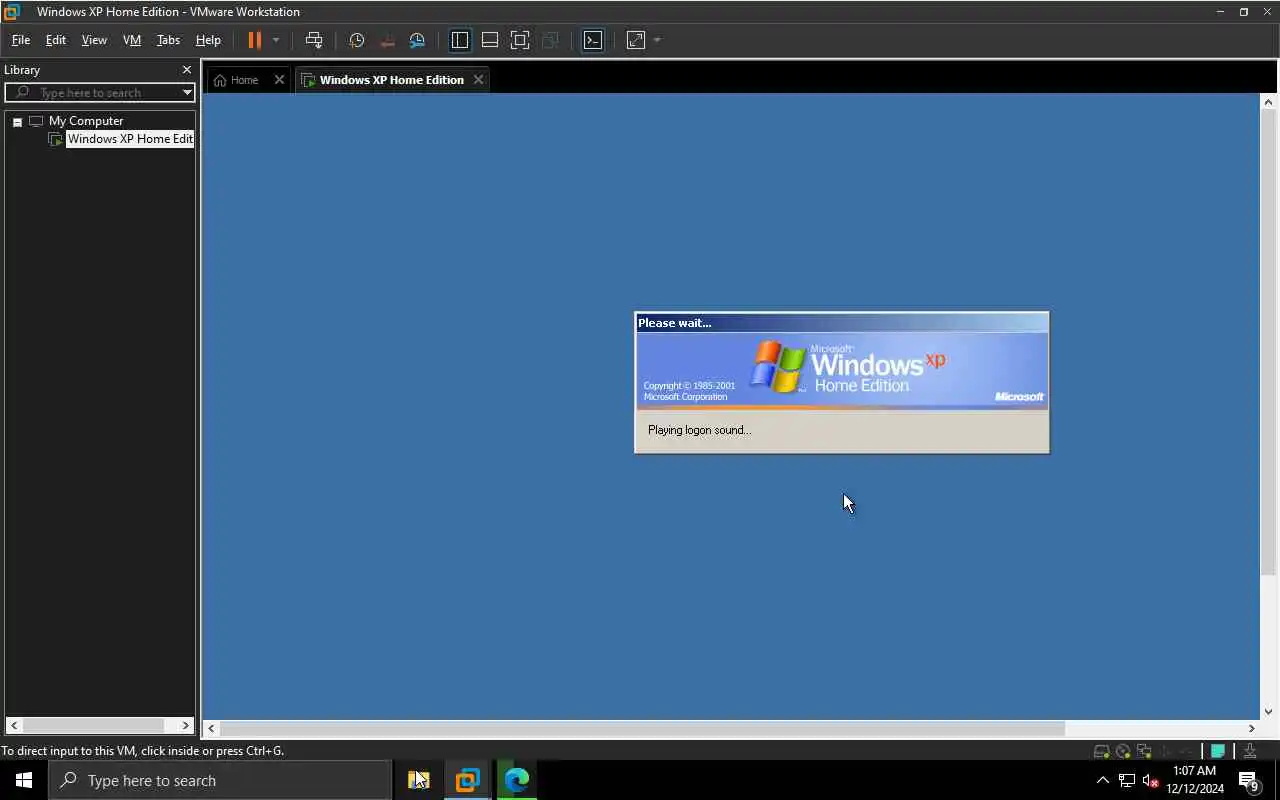Viewport: 1280px width, 800px height.
Task: Click the taskbar search box
Action: tap(220, 780)
